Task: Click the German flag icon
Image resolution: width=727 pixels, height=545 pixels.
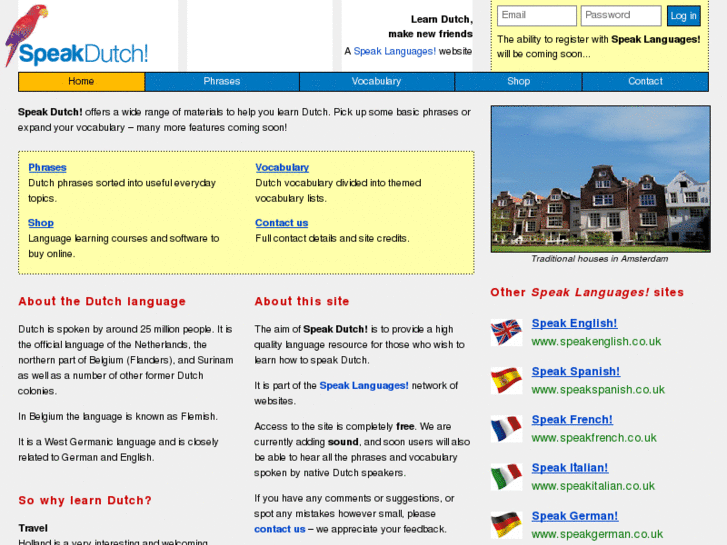Action: click(x=506, y=525)
